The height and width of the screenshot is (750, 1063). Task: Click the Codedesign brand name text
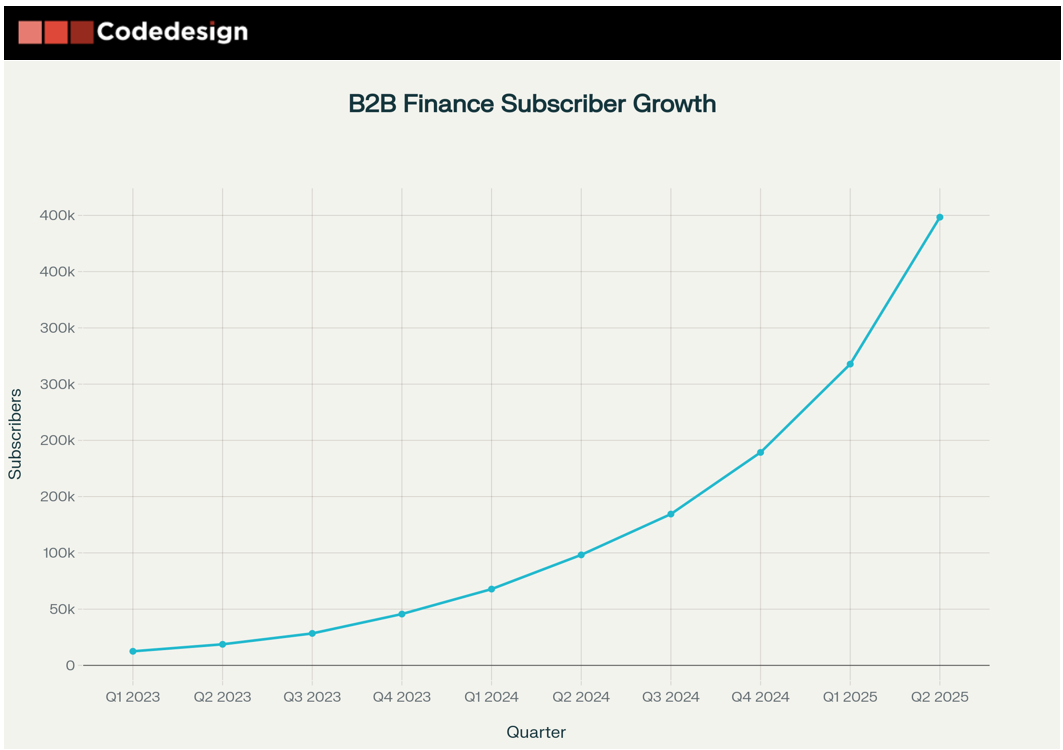tap(172, 32)
